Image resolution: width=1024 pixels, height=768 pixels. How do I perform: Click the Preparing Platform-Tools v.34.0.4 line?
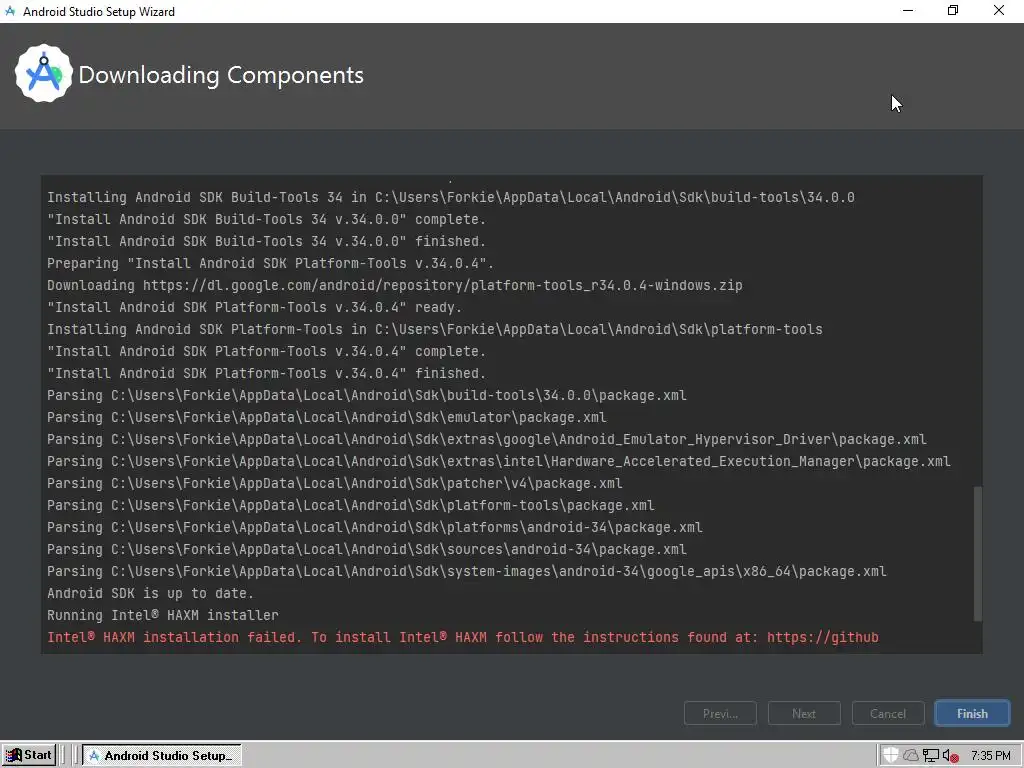270,263
